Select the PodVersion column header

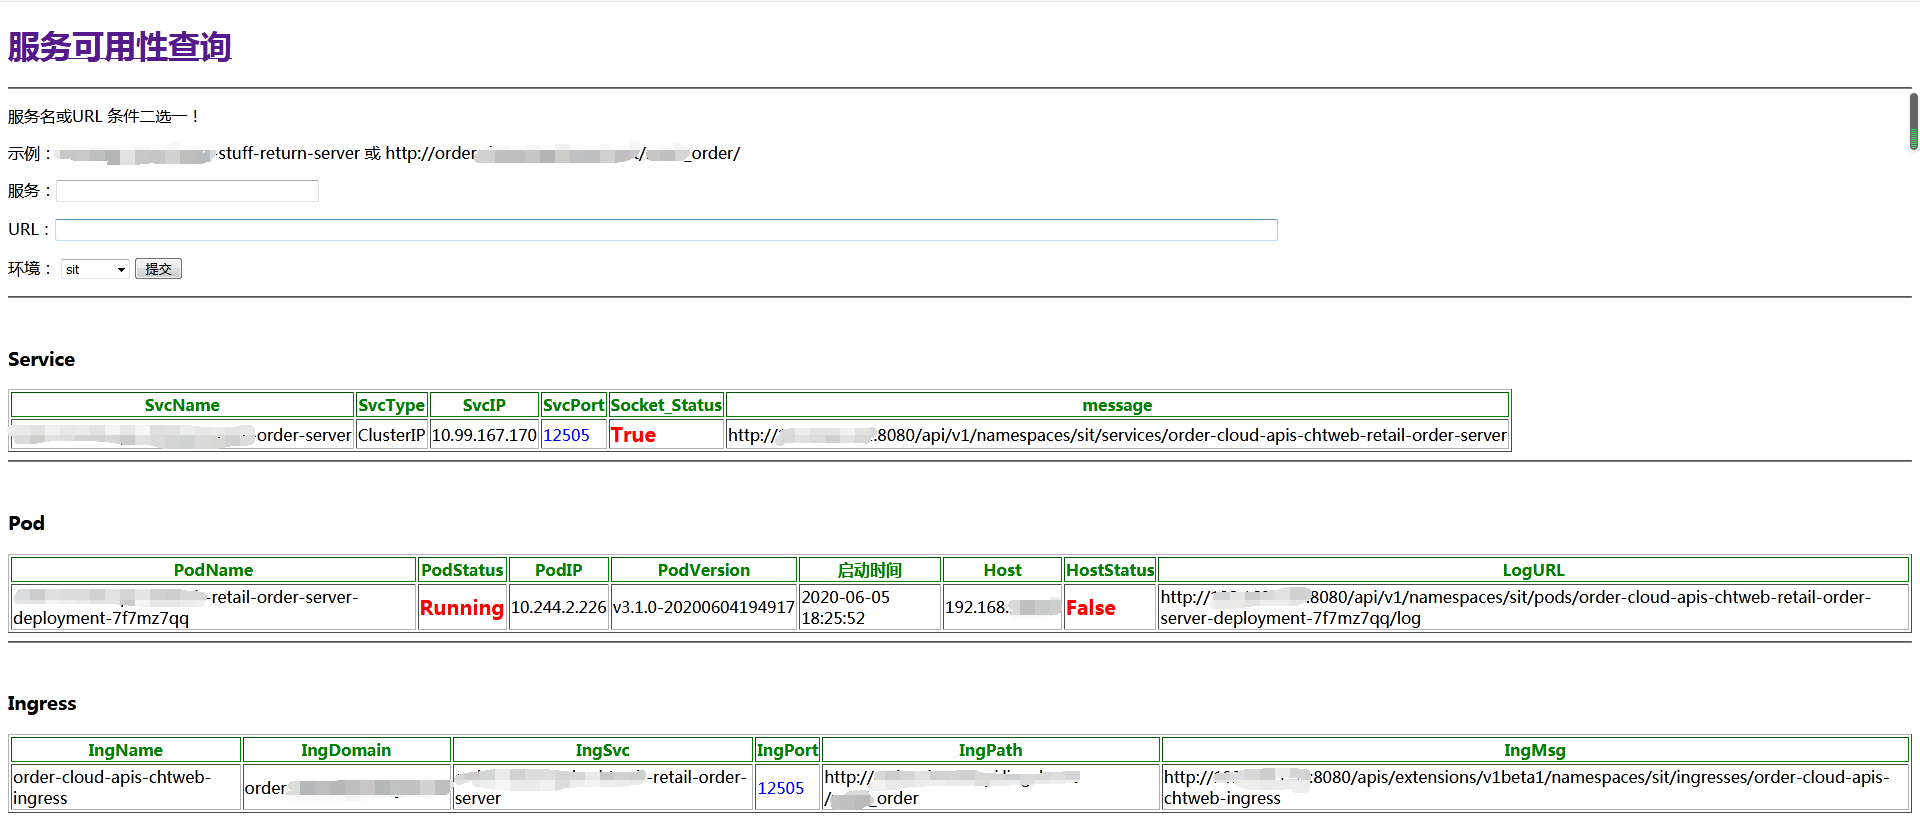tap(703, 570)
